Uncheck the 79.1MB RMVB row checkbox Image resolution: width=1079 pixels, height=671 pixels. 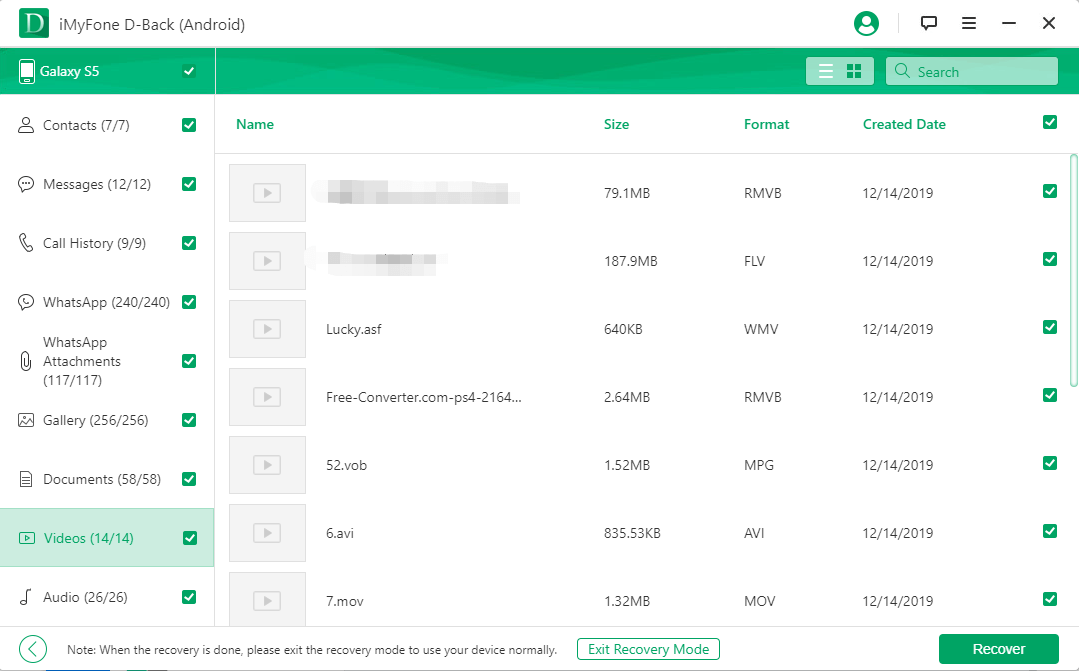(1049, 191)
